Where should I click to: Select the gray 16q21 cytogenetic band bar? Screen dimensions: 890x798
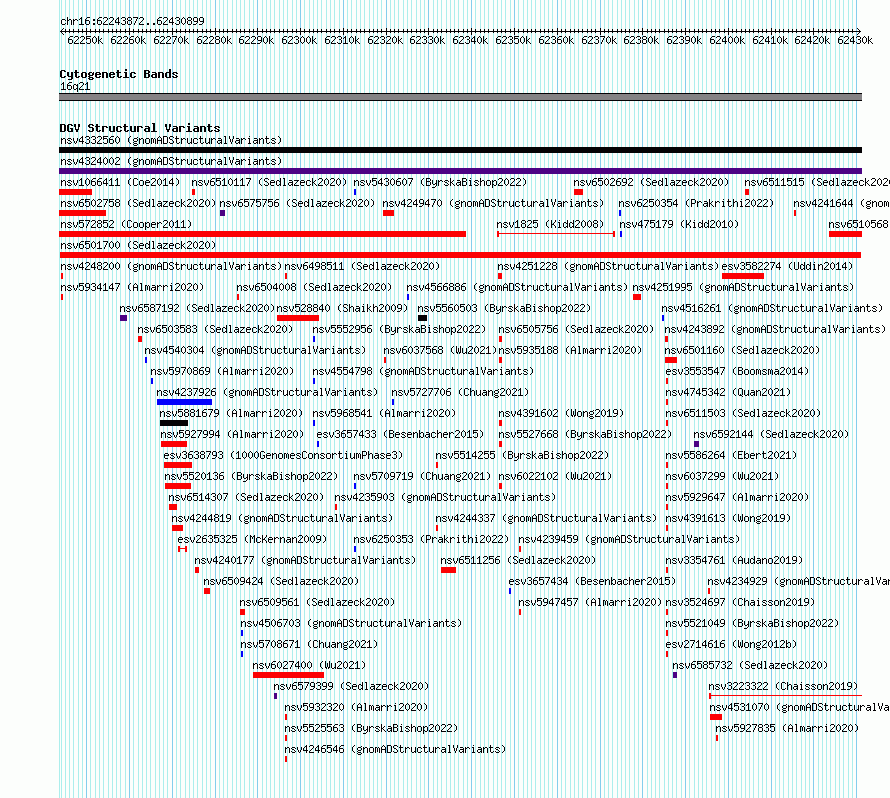pos(460,97)
